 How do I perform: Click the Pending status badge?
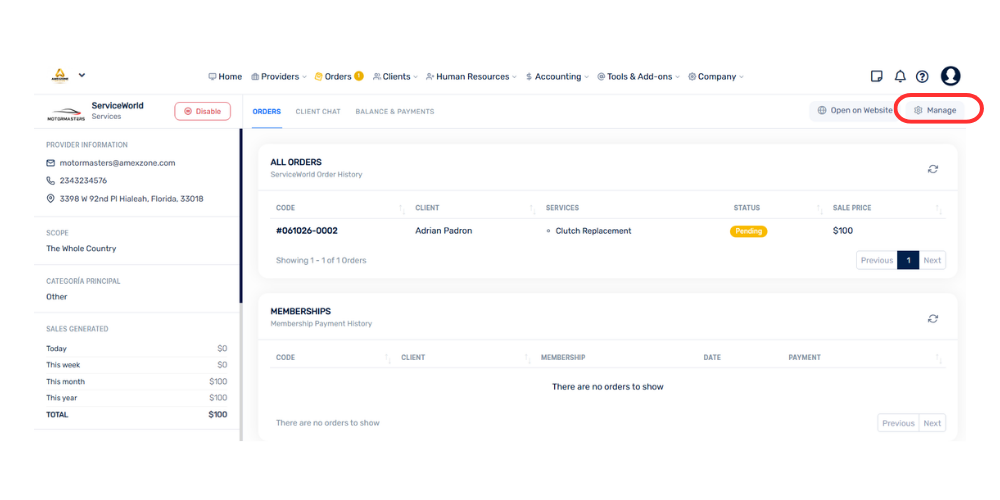tap(749, 231)
